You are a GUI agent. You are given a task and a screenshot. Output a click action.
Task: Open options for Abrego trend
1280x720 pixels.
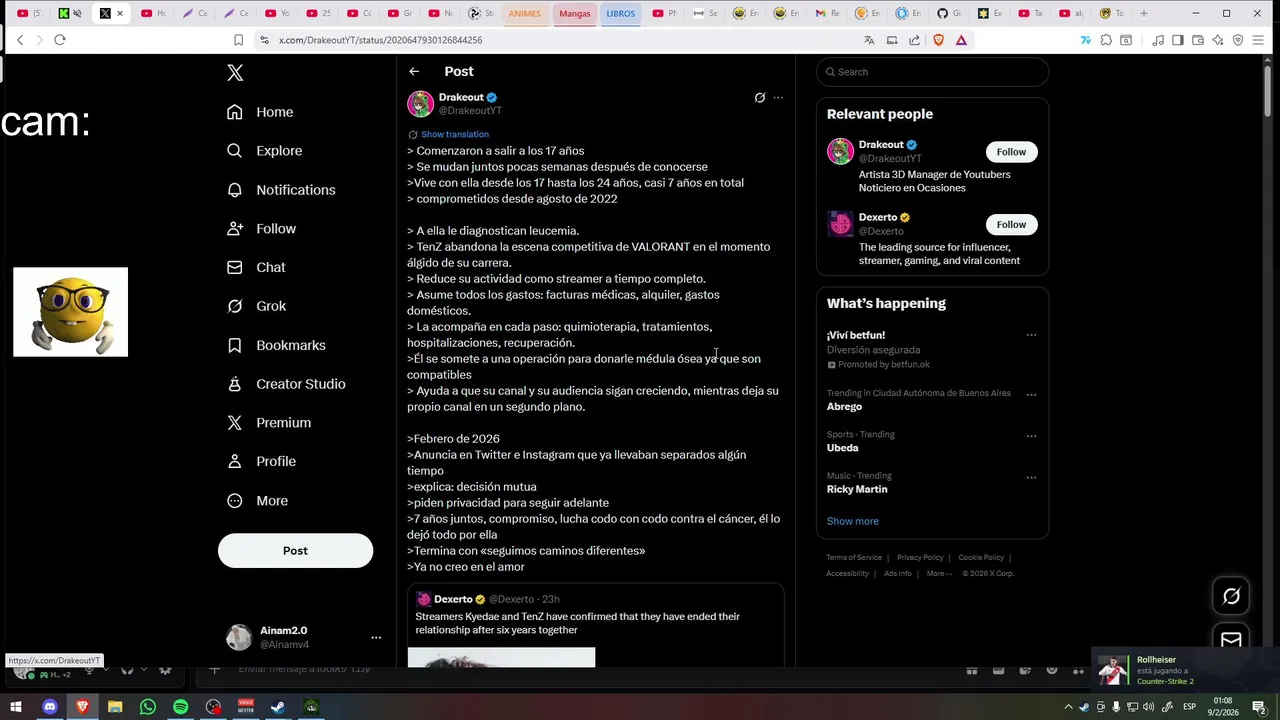click(x=1031, y=394)
